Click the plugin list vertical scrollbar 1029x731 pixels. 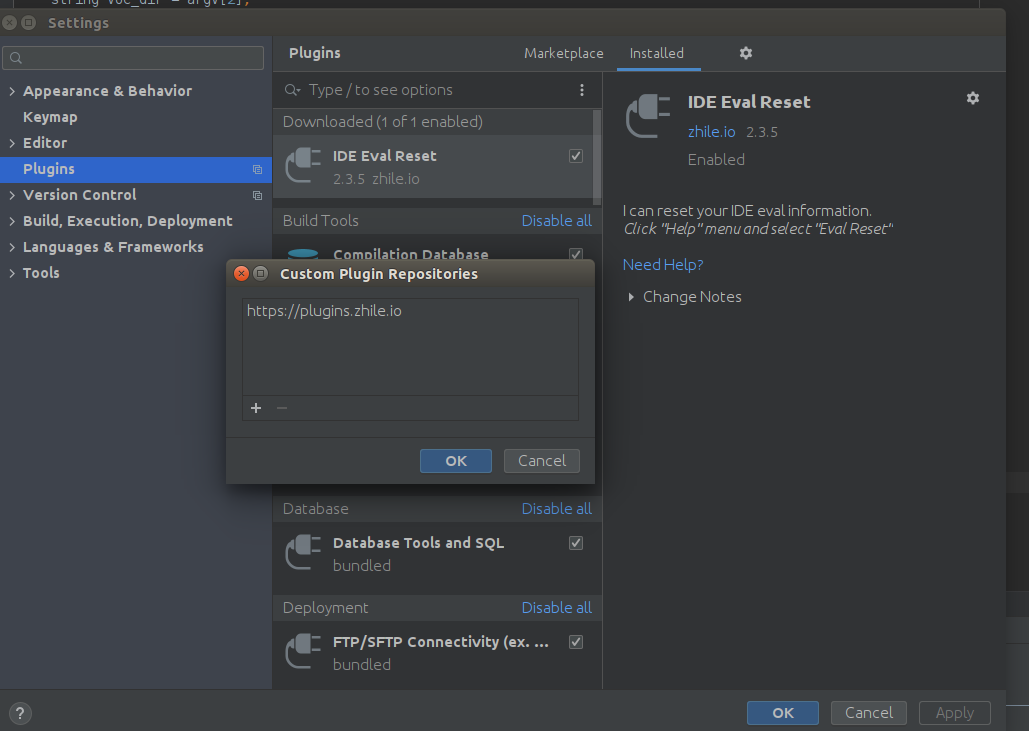(x=597, y=157)
